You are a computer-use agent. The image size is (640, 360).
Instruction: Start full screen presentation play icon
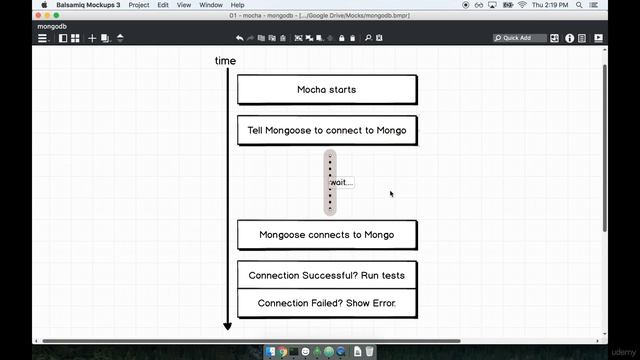click(598, 38)
